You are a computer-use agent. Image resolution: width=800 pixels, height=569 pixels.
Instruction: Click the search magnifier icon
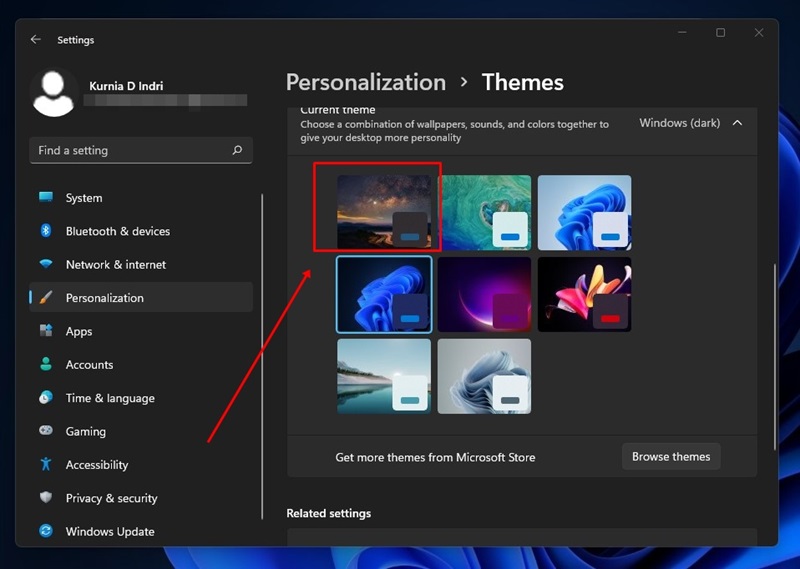[x=237, y=150]
